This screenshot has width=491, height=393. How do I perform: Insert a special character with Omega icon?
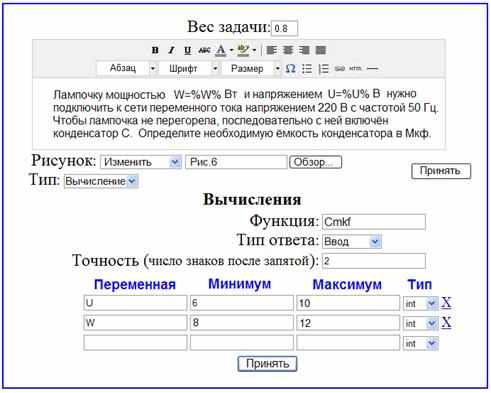pos(291,69)
